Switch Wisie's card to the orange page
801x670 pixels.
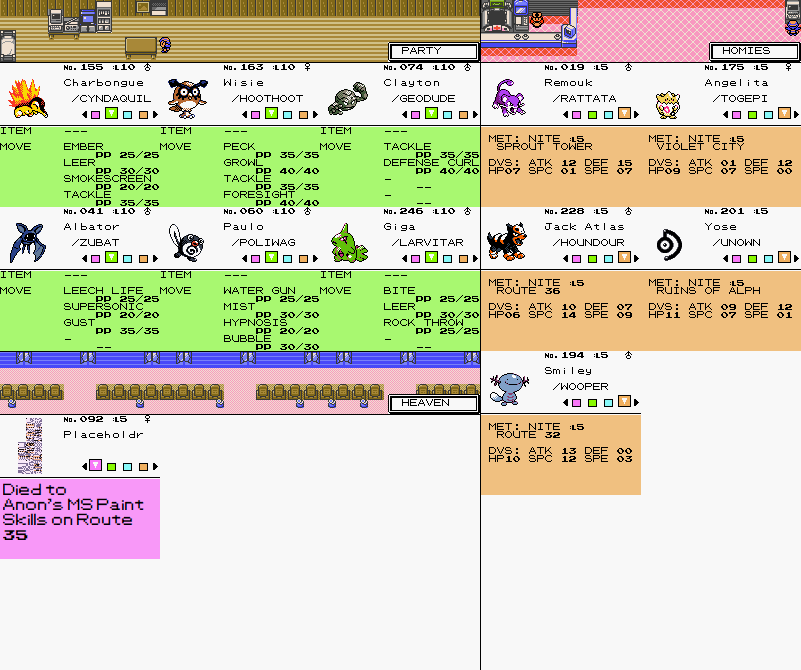(303, 115)
